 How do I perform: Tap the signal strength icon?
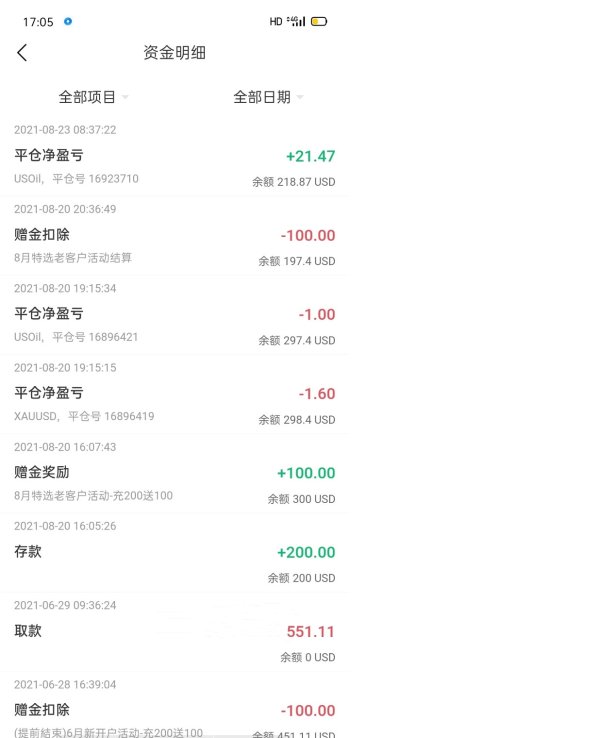click(296, 21)
